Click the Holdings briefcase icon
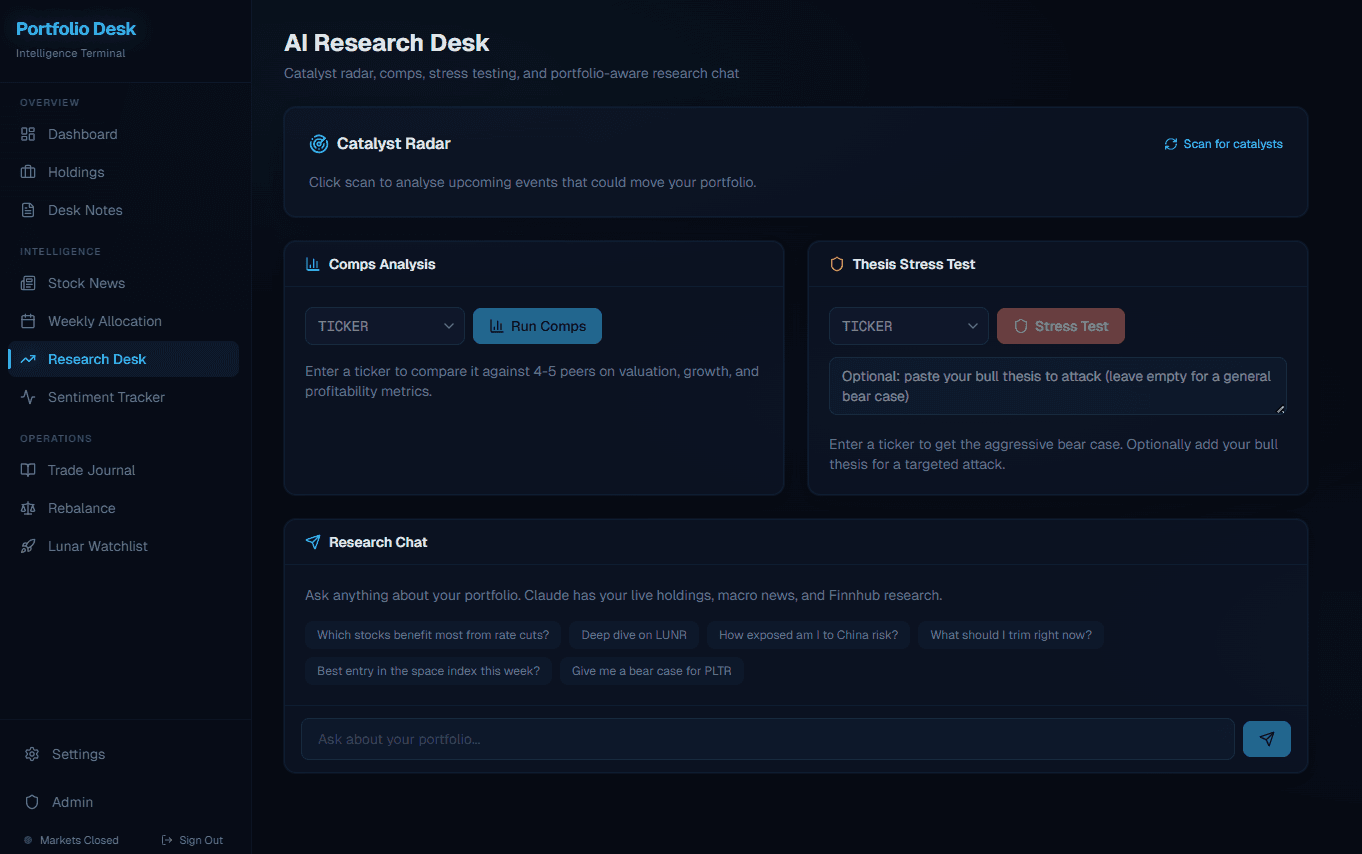The image size is (1362, 854). [x=28, y=172]
